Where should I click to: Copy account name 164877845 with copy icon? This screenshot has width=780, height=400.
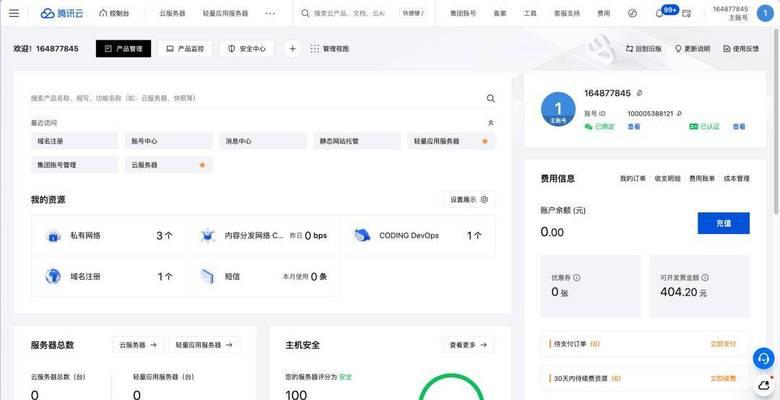point(639,93)
